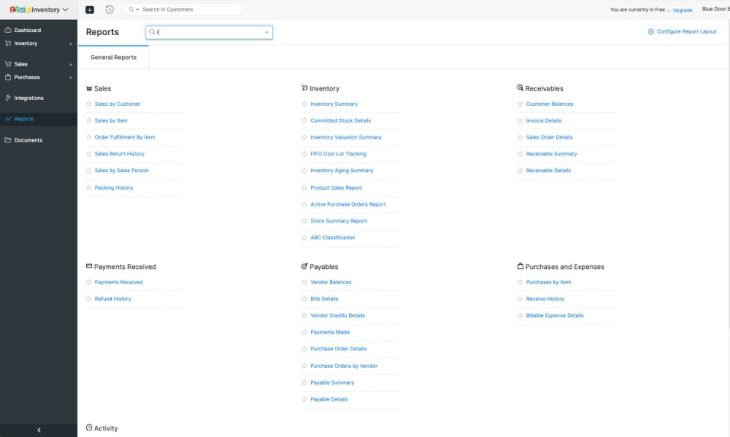Open the FIFO Cost Lot Tracking report
The width and height of the screenshot is (730, 437).
click(338, 154)
